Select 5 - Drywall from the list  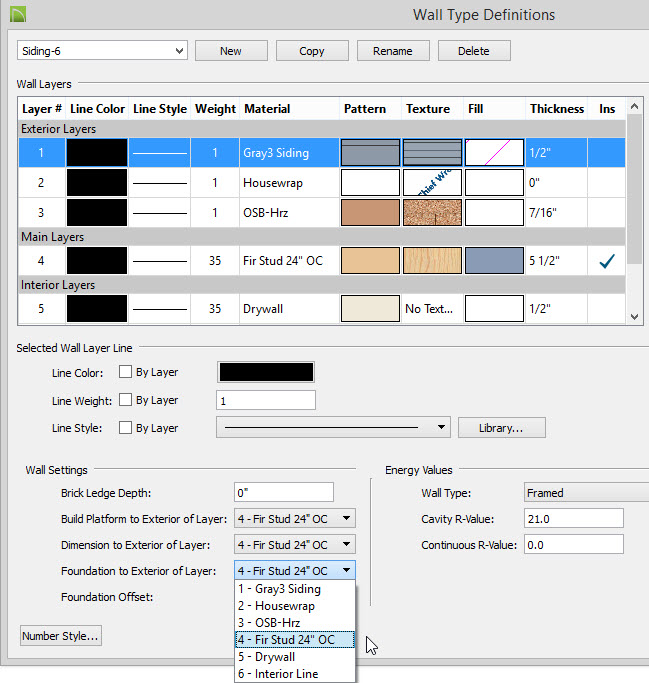point(295,657)
